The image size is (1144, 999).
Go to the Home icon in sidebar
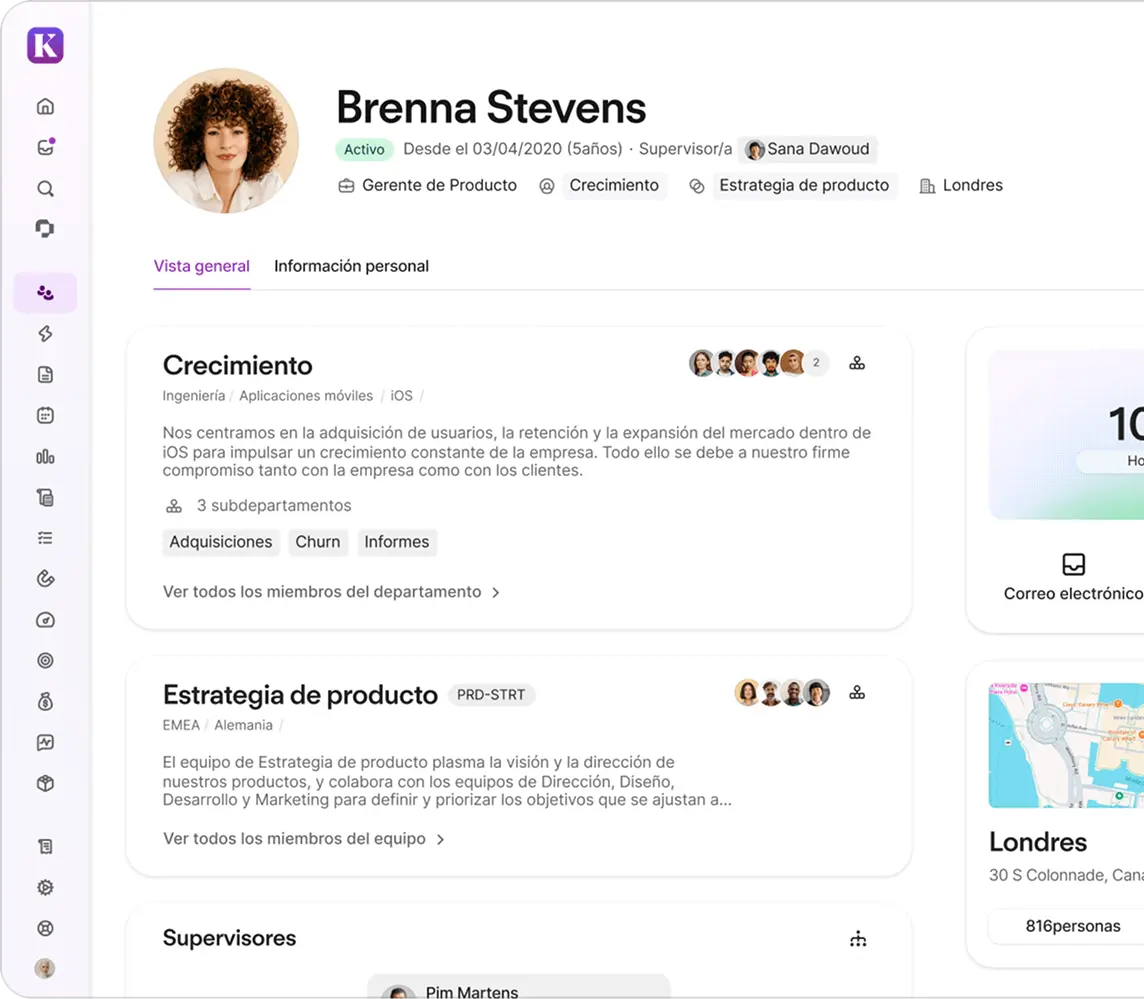coord(45,107)
